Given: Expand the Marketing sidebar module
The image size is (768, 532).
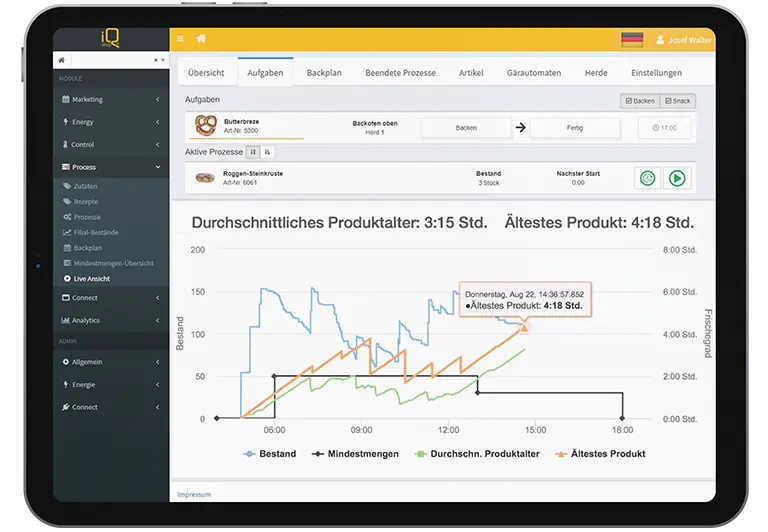Looking at the screenshot, I should 110,100.
